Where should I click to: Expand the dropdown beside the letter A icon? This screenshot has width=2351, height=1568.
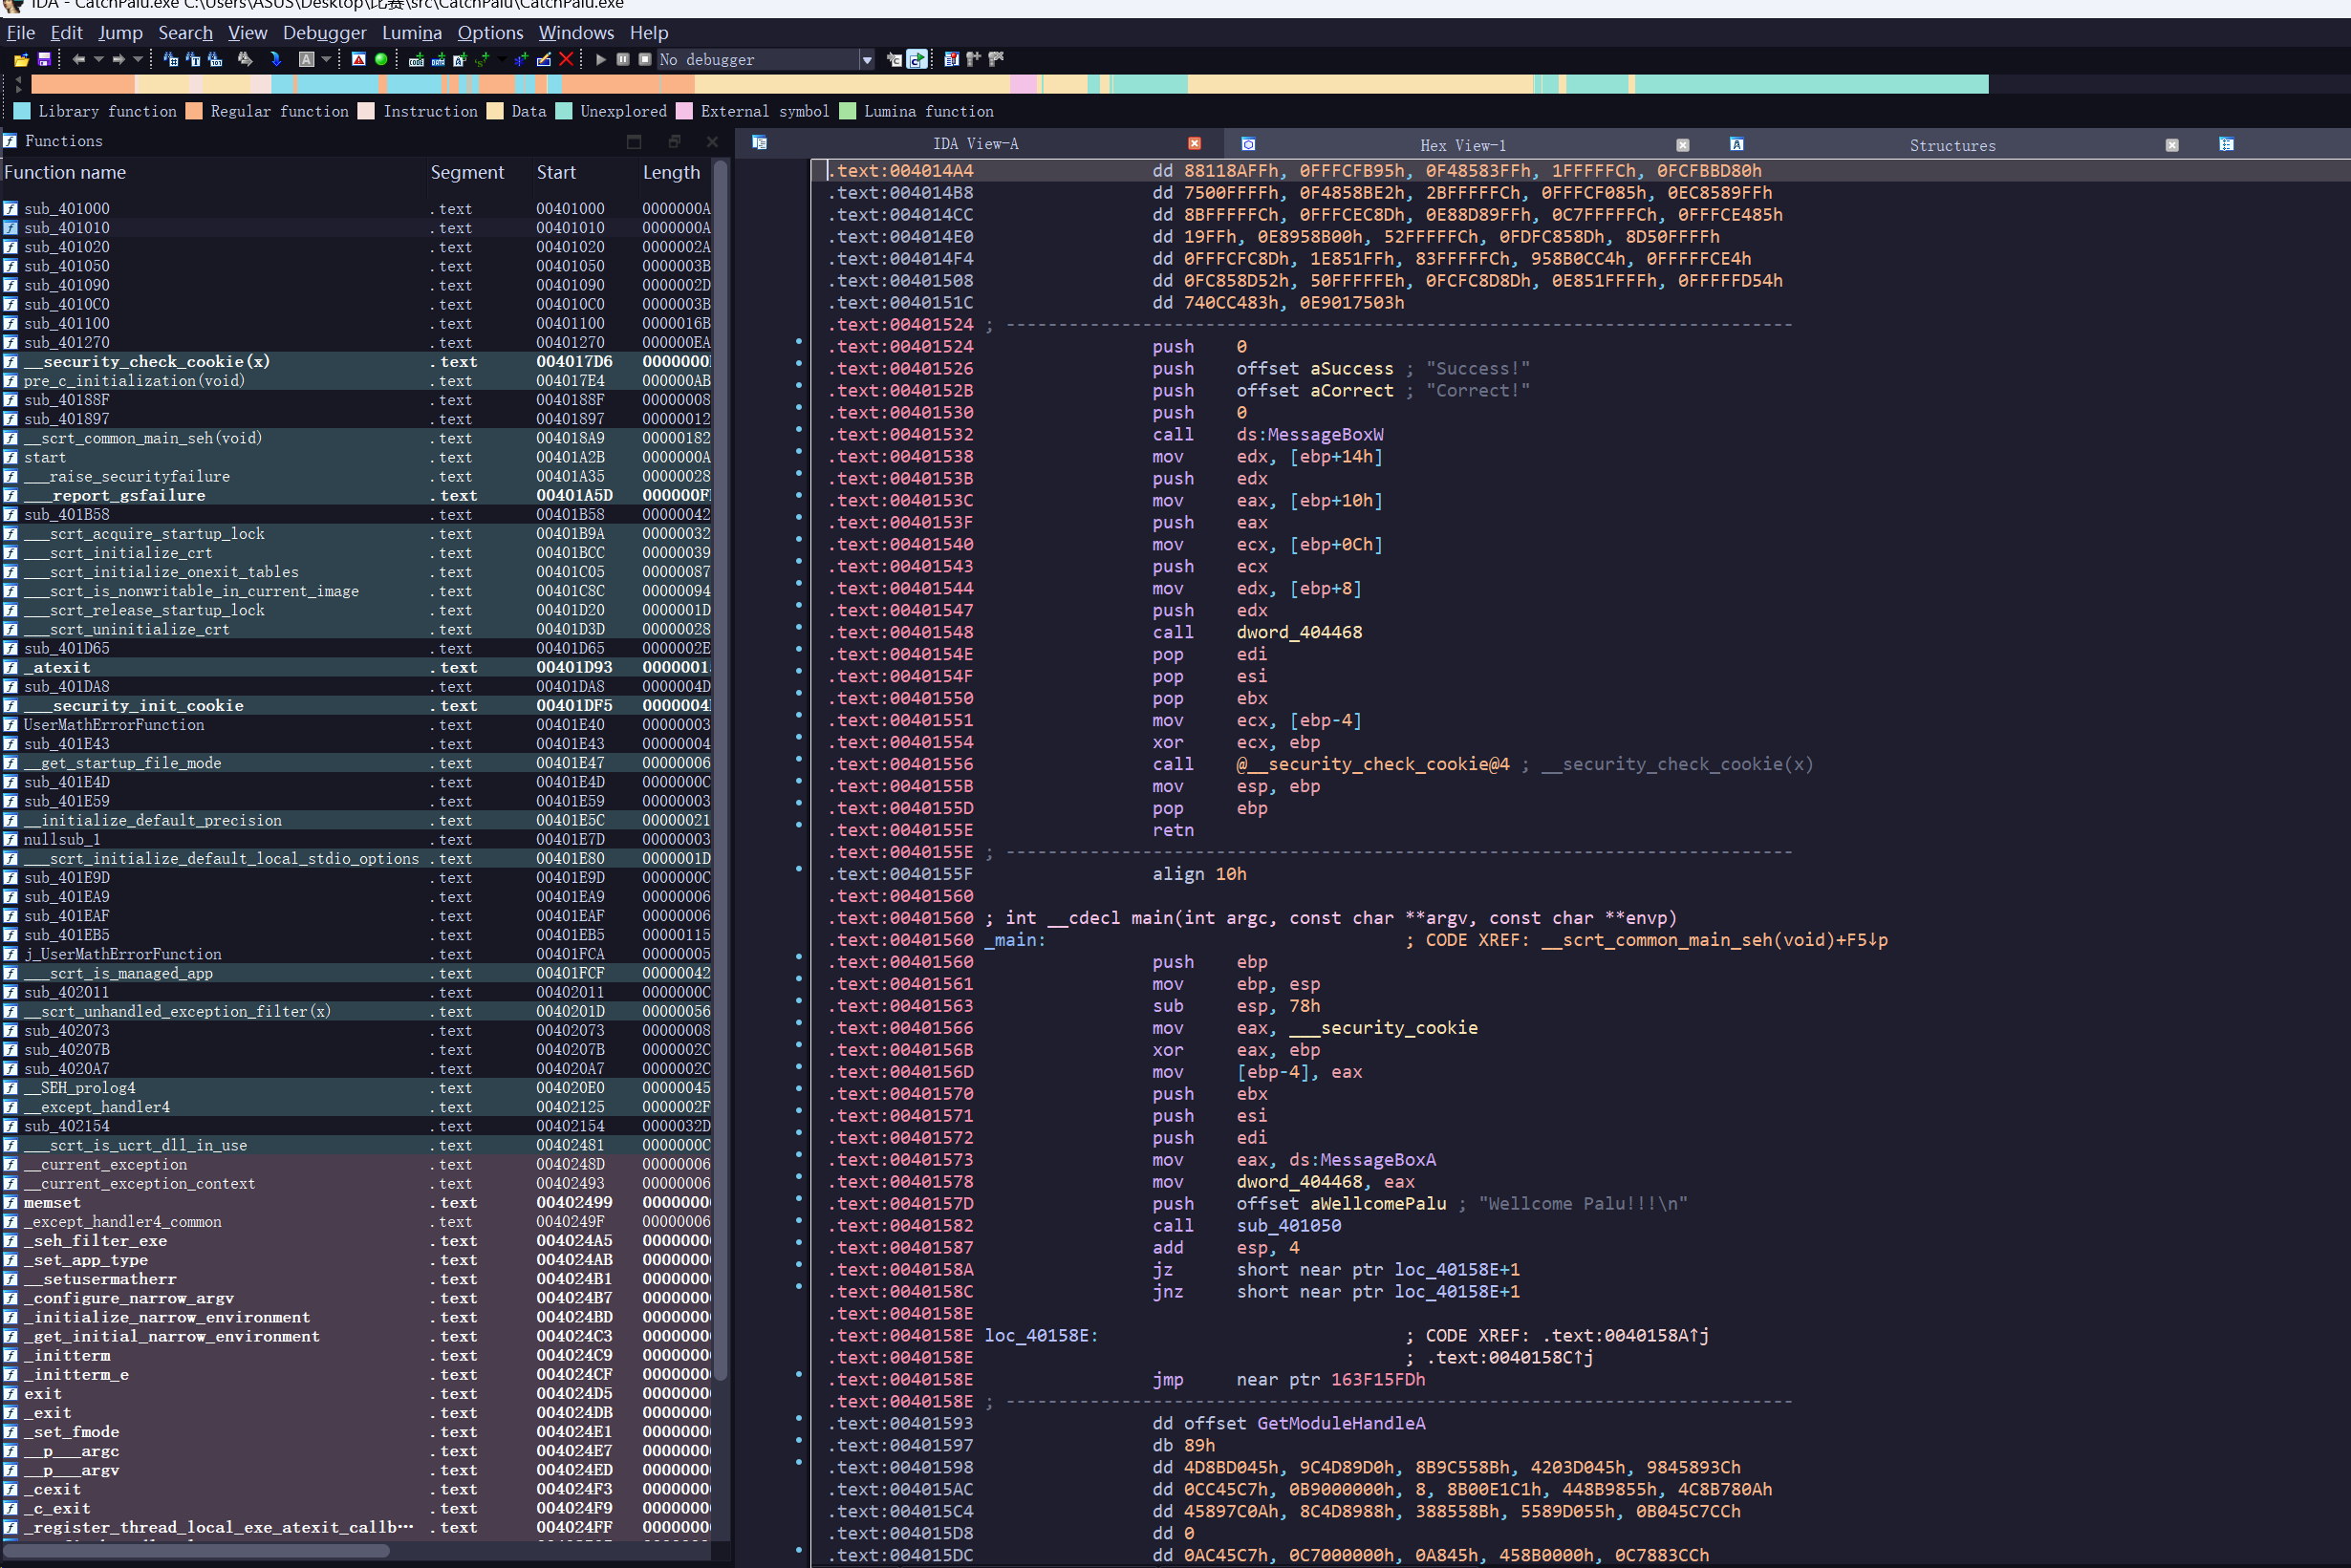(327, 60)
